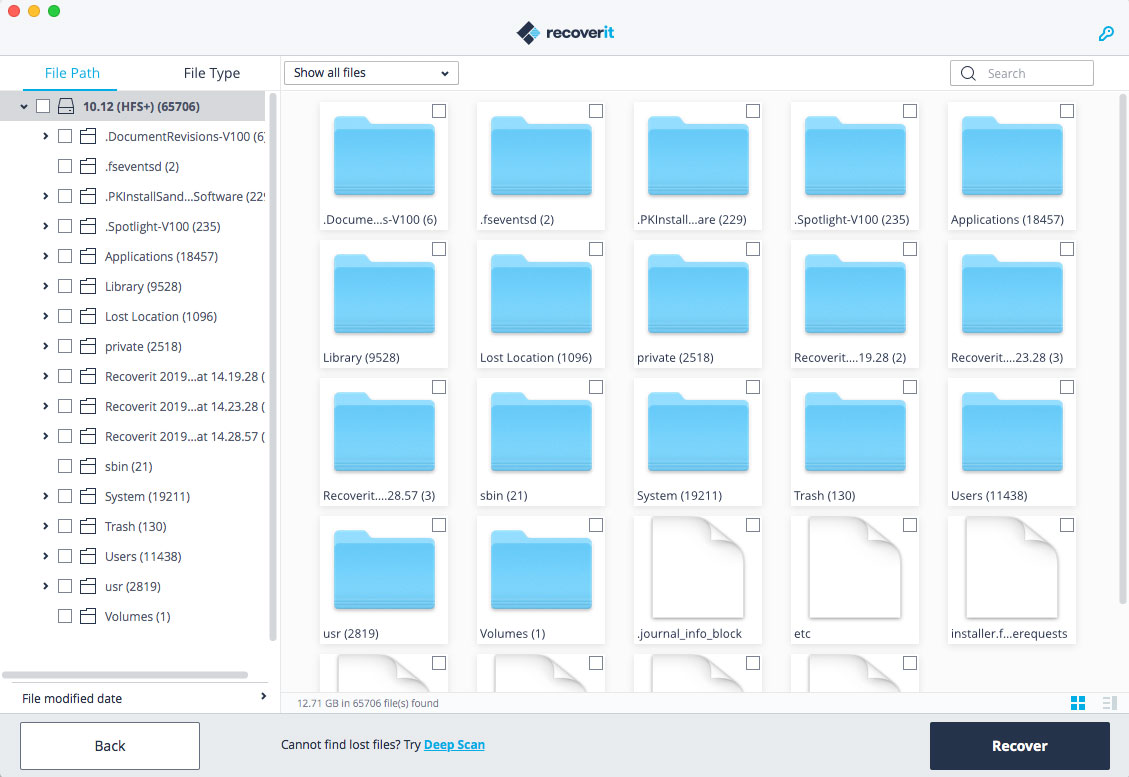Screen dimensions: 1129x777
Task: Open the Deep Scan link
Action: [454, 744]
